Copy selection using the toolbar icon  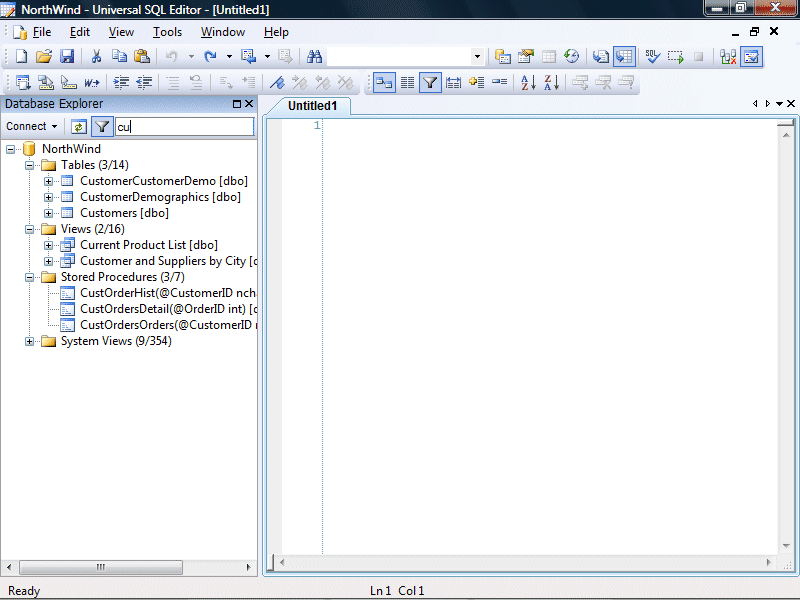(x=119, y=57)
